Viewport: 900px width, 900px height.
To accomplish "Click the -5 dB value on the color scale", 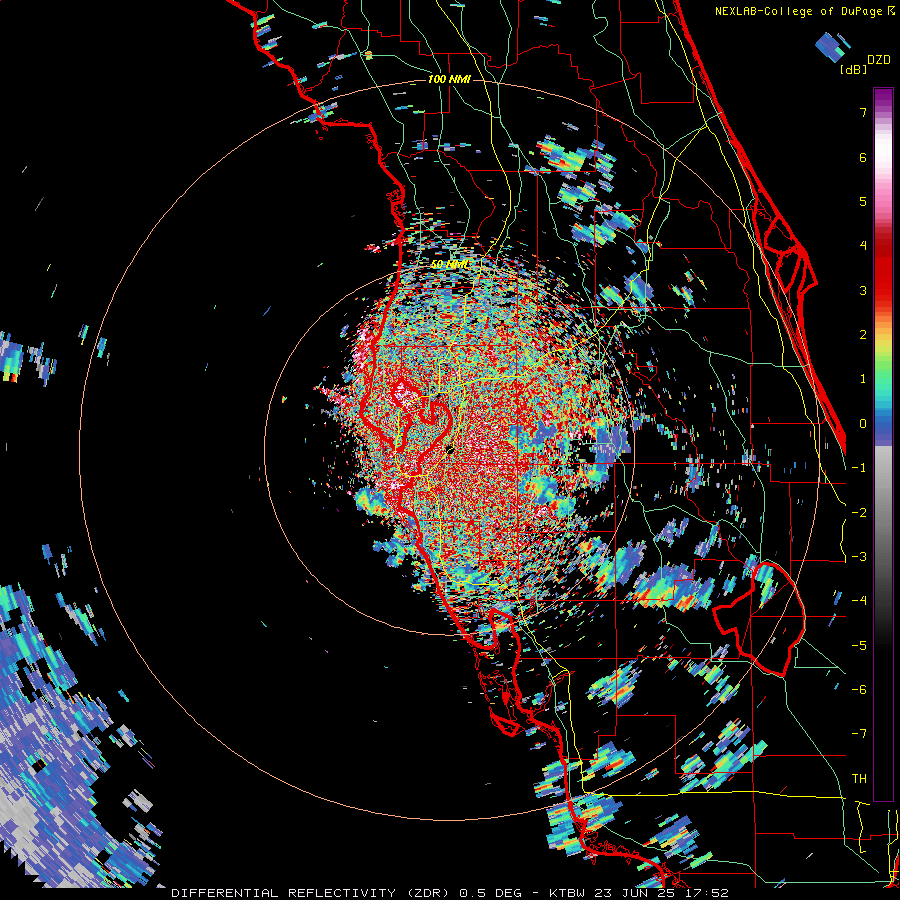I will coord(860,646).
